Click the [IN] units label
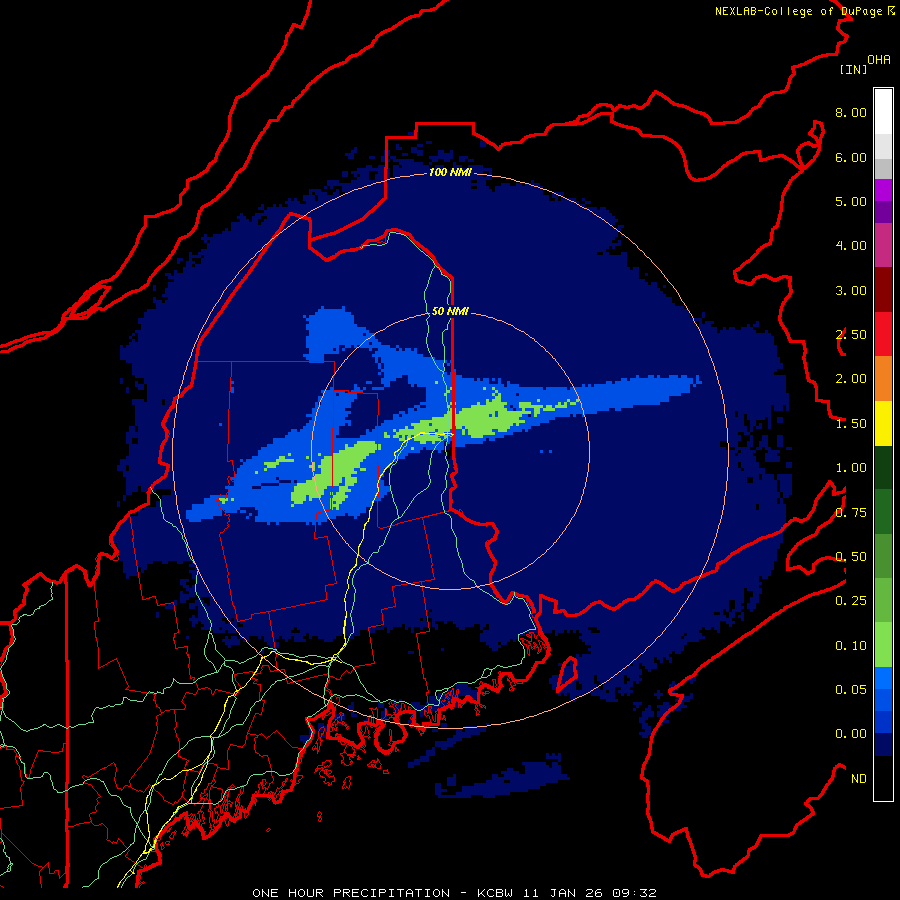 853,69
